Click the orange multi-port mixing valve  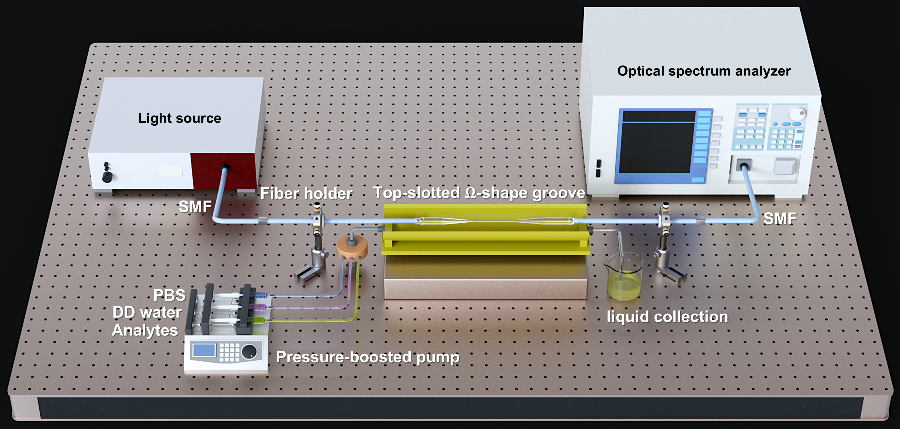click(352, 245)
